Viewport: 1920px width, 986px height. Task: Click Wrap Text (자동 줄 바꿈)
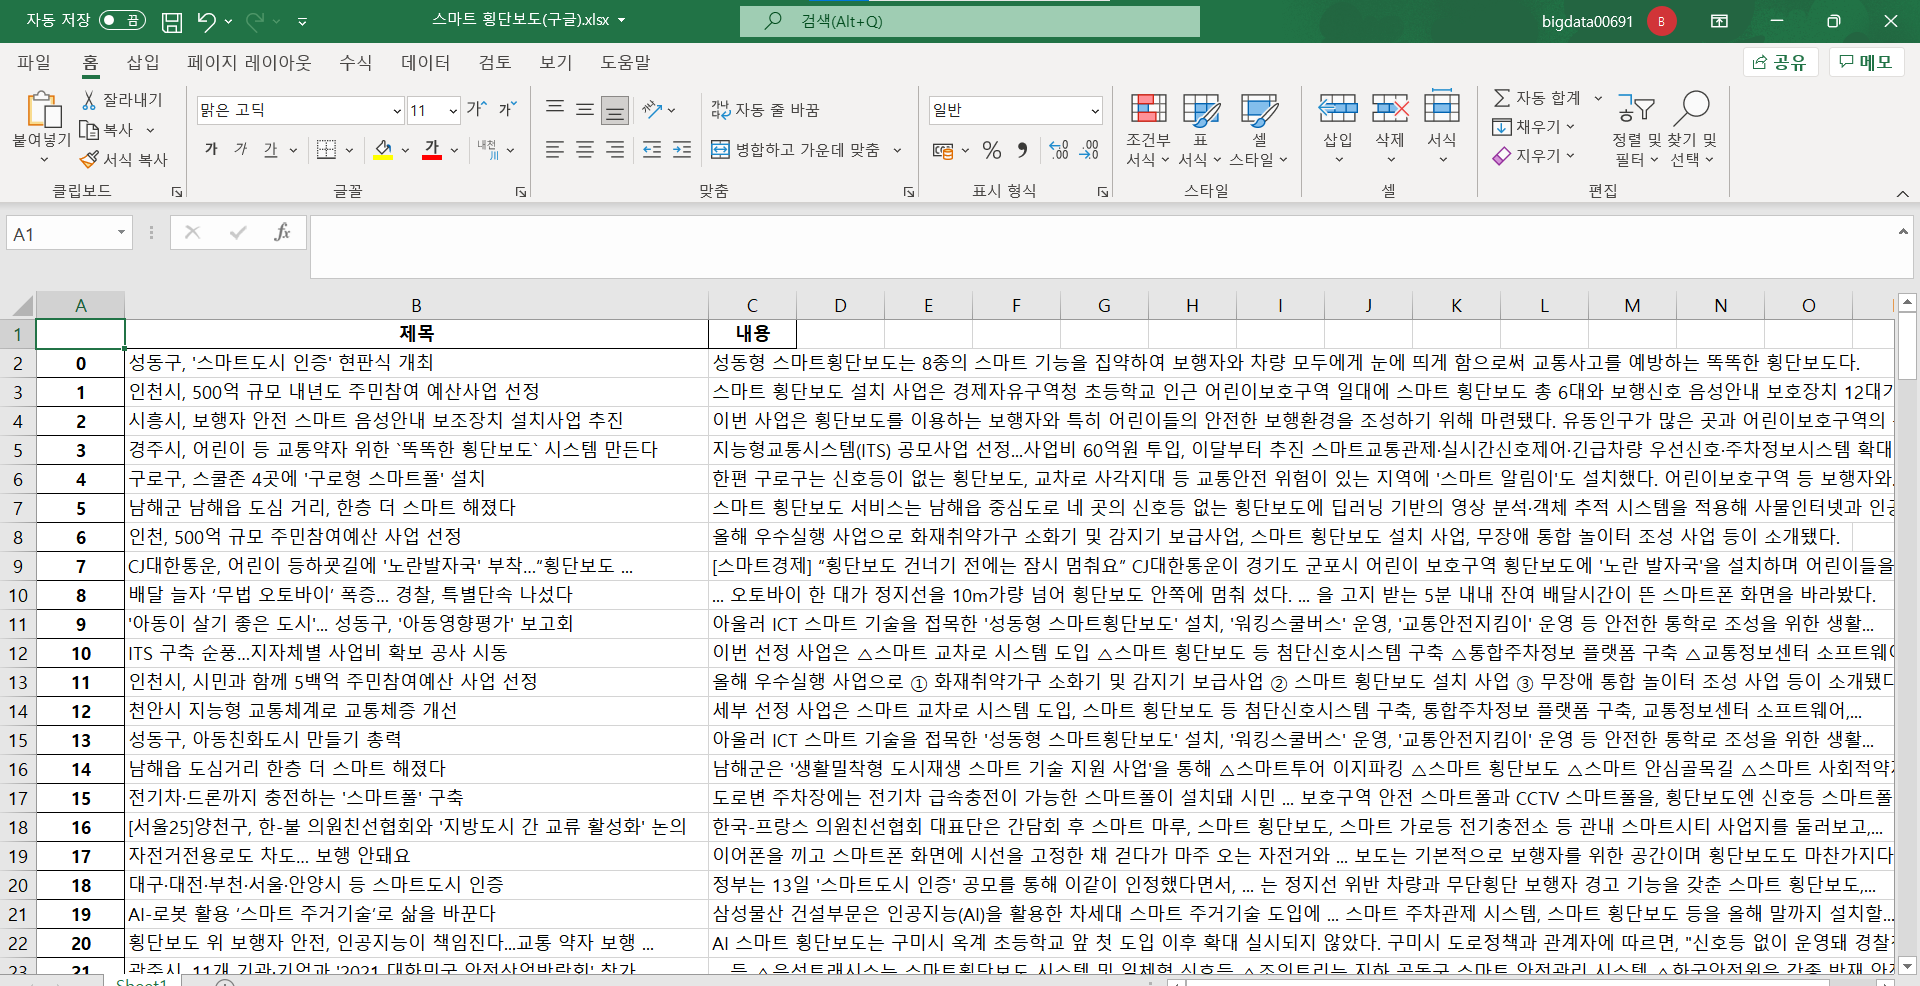[x=765, y=109]
